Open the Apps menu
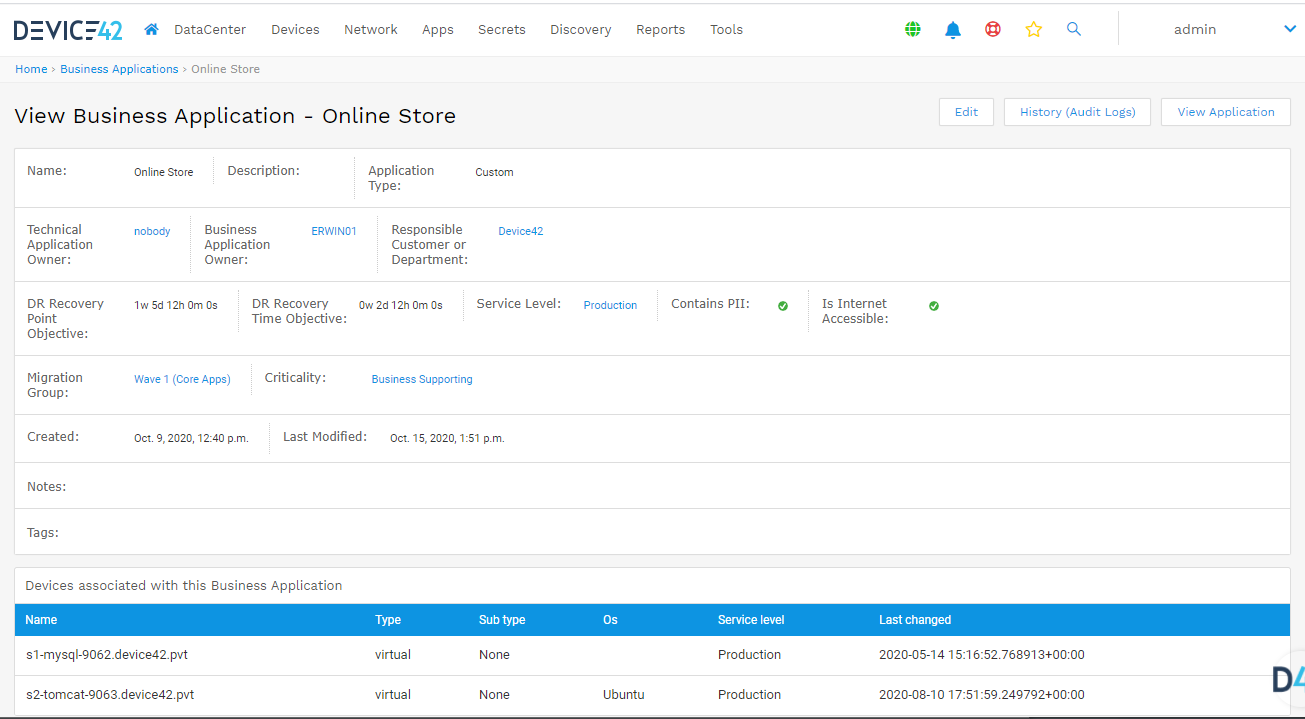The image size is (1305, 719). click(x=438, y=30)
